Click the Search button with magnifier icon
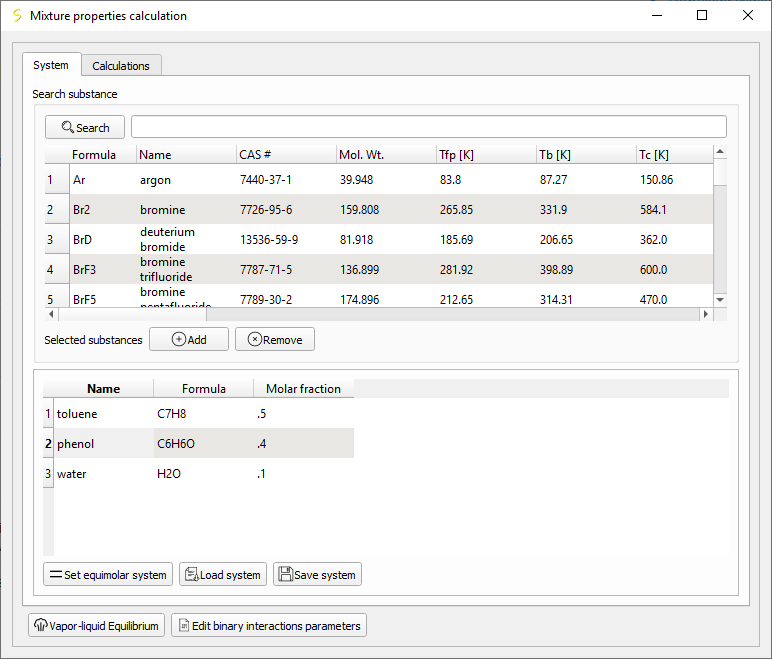This screenshot has width=772, height=659. coord(85,128)
